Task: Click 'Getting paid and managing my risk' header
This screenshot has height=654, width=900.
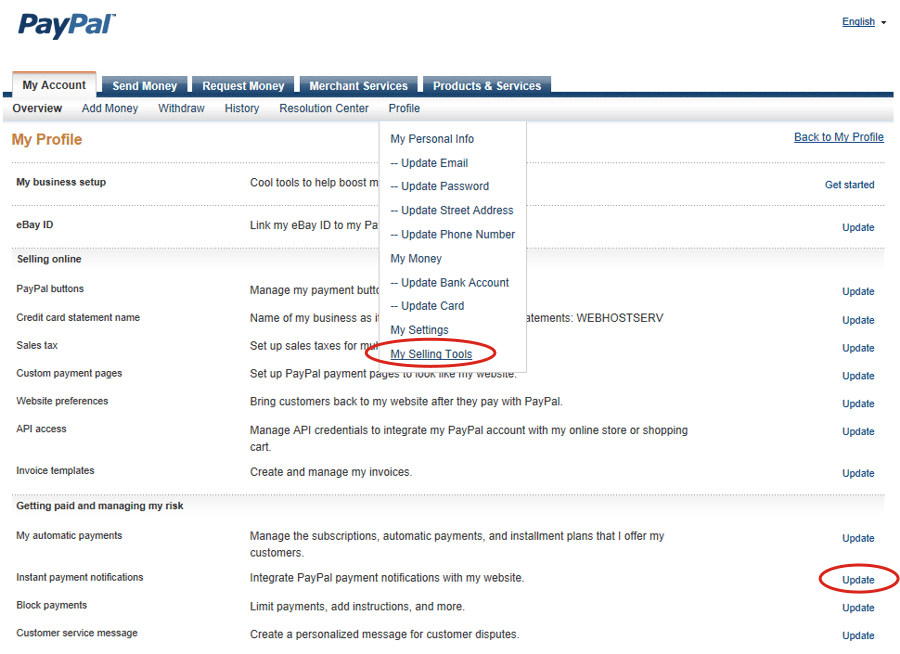Action: coord(100,506)
